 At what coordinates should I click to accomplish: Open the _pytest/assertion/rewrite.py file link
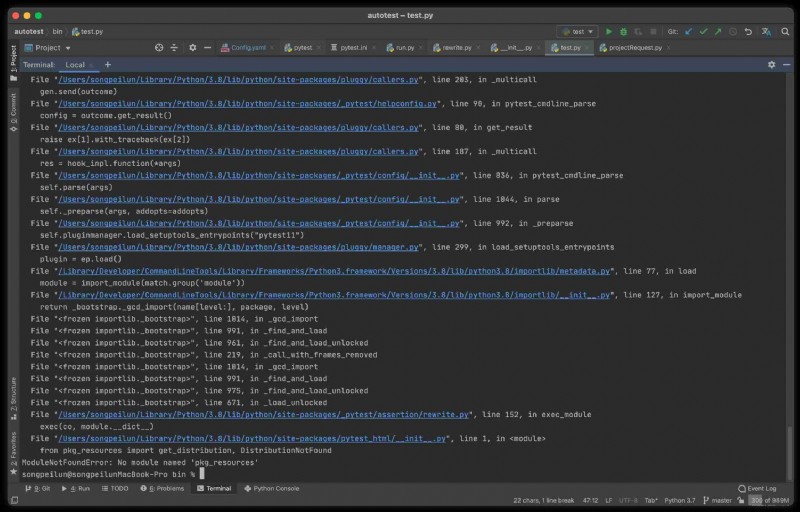pyautogui.click(x=263, y=414)
